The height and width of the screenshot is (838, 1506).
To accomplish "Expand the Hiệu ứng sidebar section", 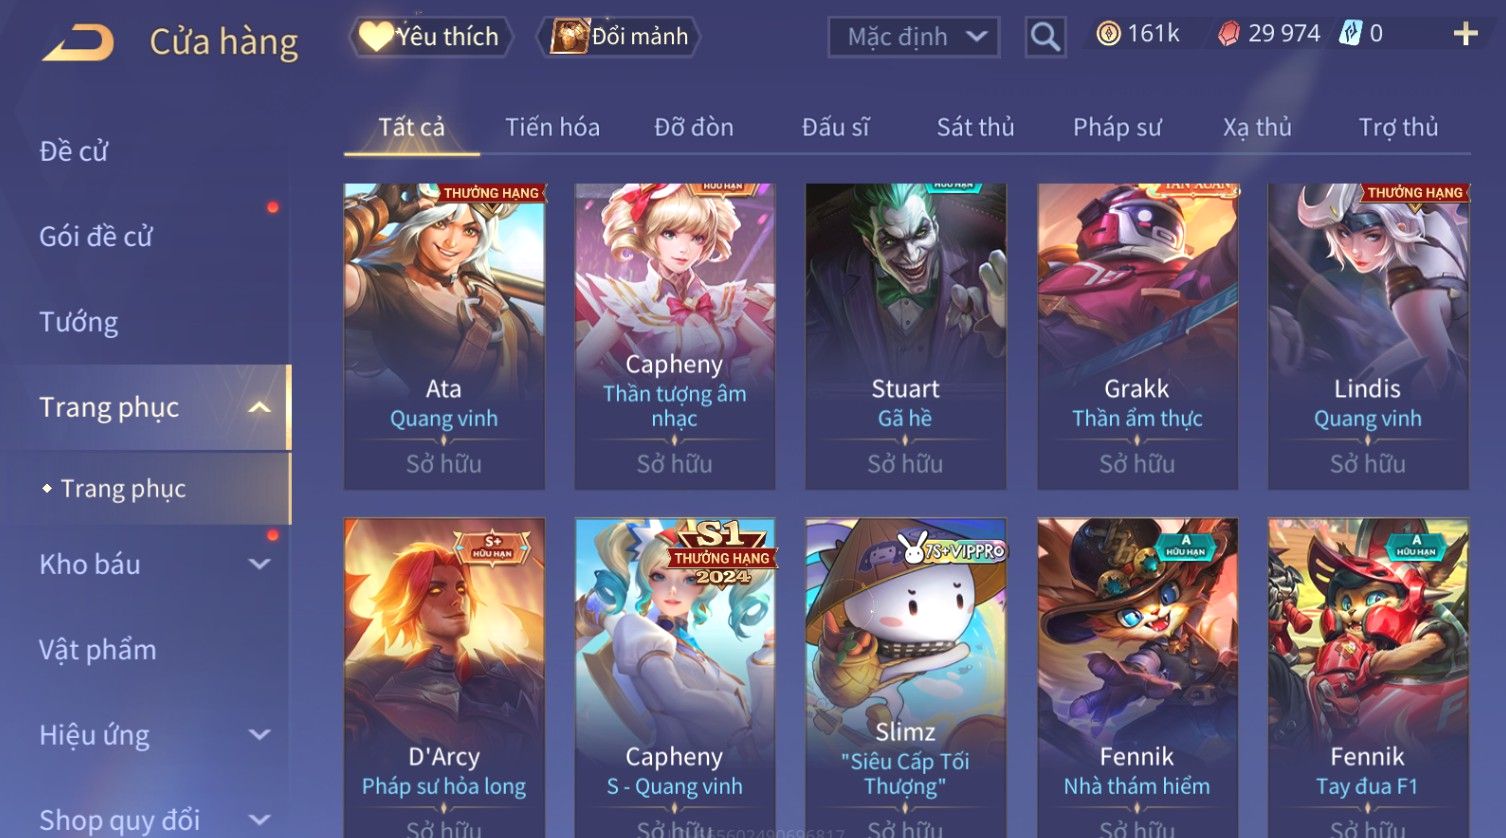I will 259,735.
